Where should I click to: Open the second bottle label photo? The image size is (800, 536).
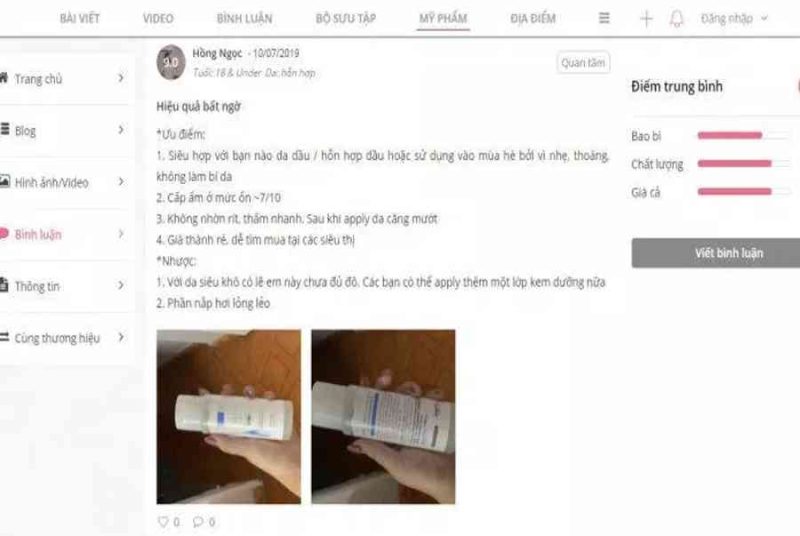383,417
